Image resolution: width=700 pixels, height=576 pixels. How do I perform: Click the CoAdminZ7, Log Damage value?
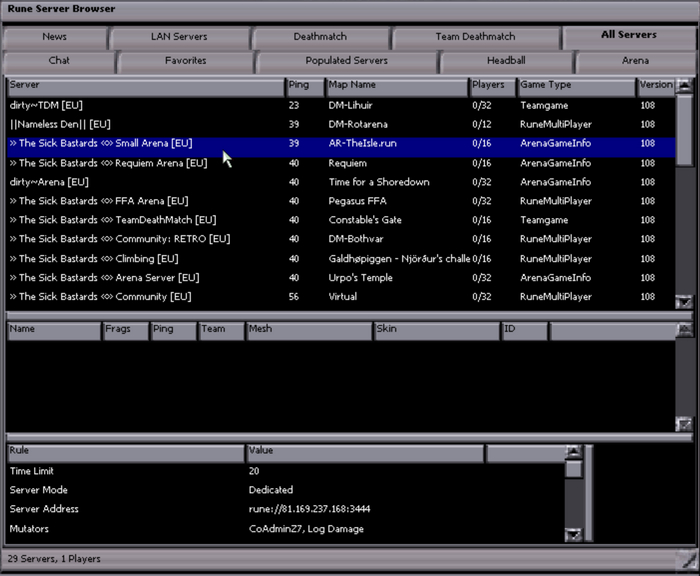tap(306, 529)
